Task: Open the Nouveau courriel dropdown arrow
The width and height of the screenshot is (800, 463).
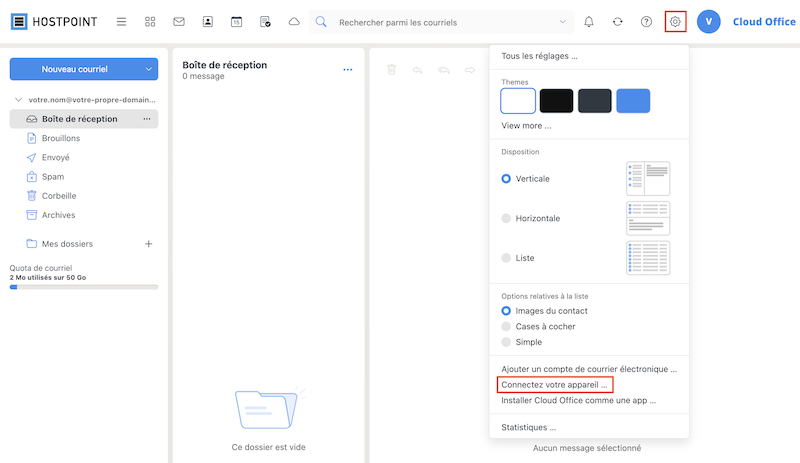Action: [x=148, y=69]
